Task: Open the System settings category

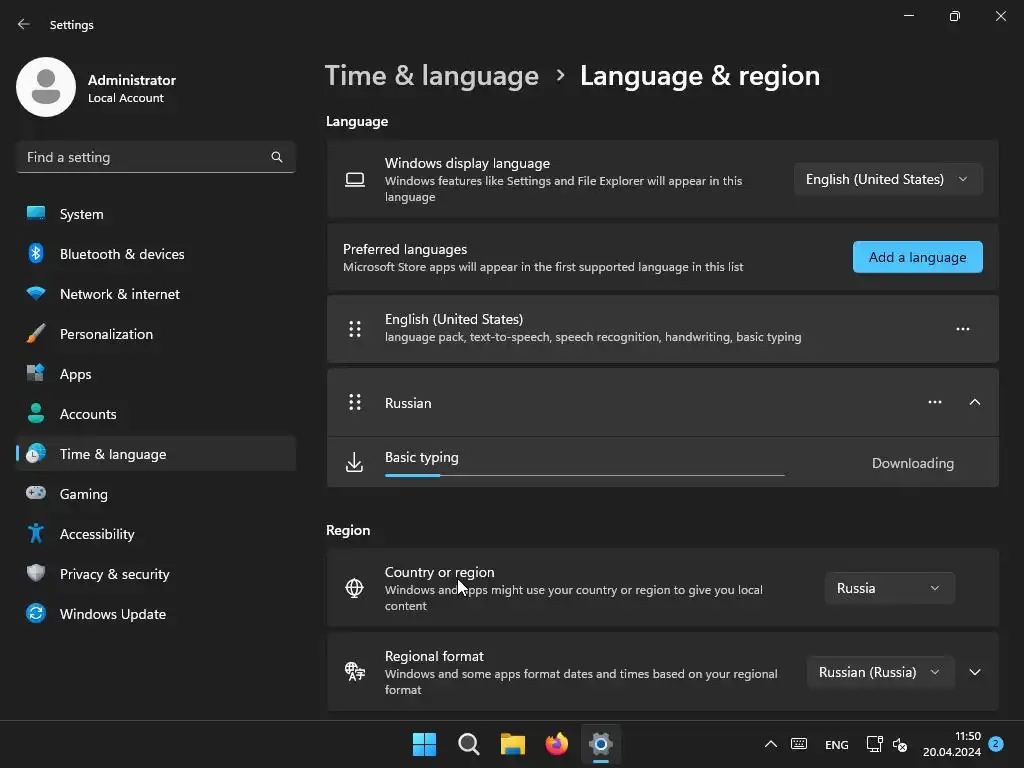Action: coord(155,214)
